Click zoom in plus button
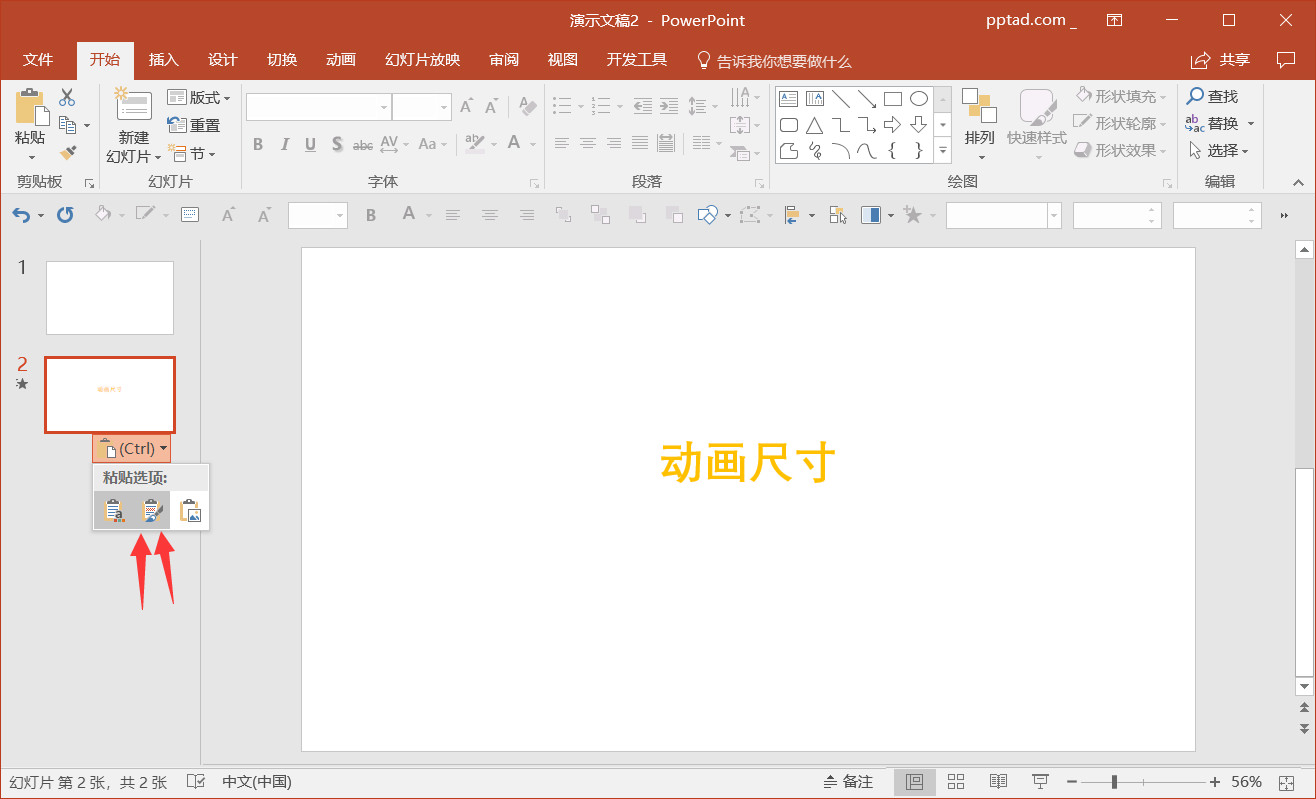Viewport: 1316px width, 799px height. (1215, 782)
